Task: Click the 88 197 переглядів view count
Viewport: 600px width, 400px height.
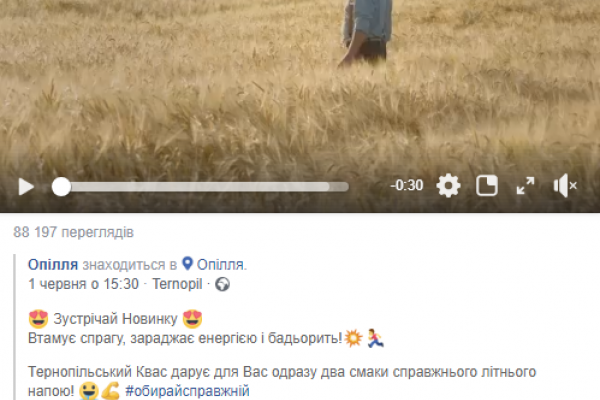Action: (x=73, y=232)
